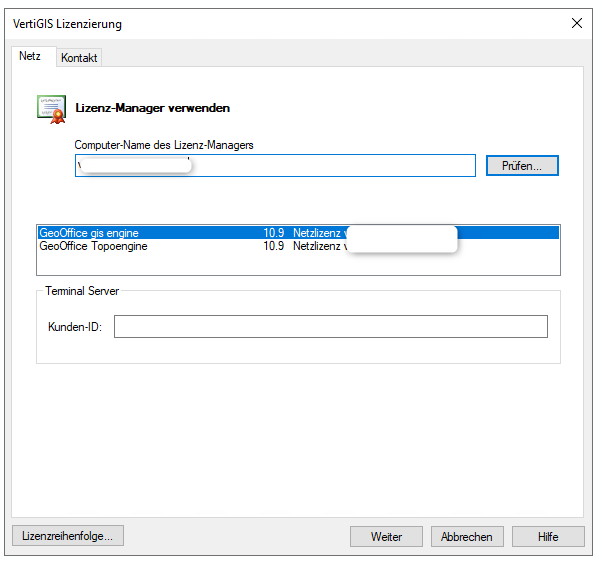Switch to the Kontakt tab
The image size is (603, 561).
tap(79, 58)
